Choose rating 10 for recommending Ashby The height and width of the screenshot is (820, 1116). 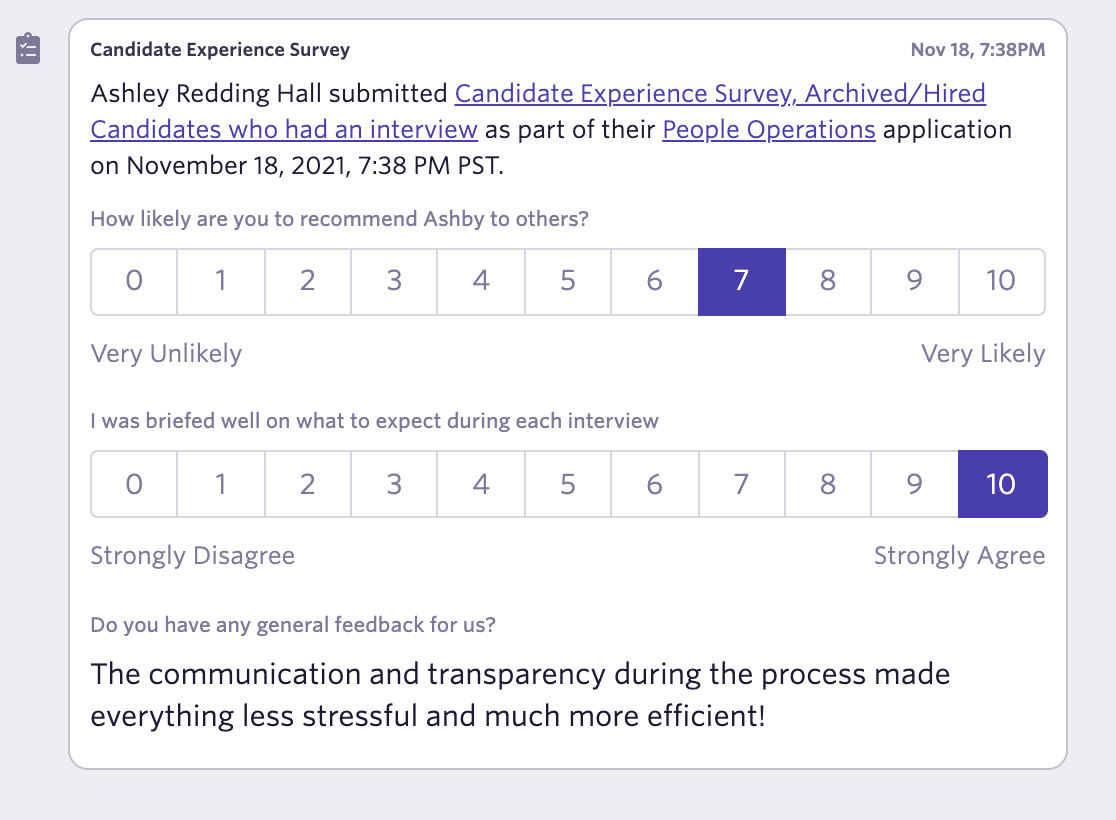tap(1001, 282)
